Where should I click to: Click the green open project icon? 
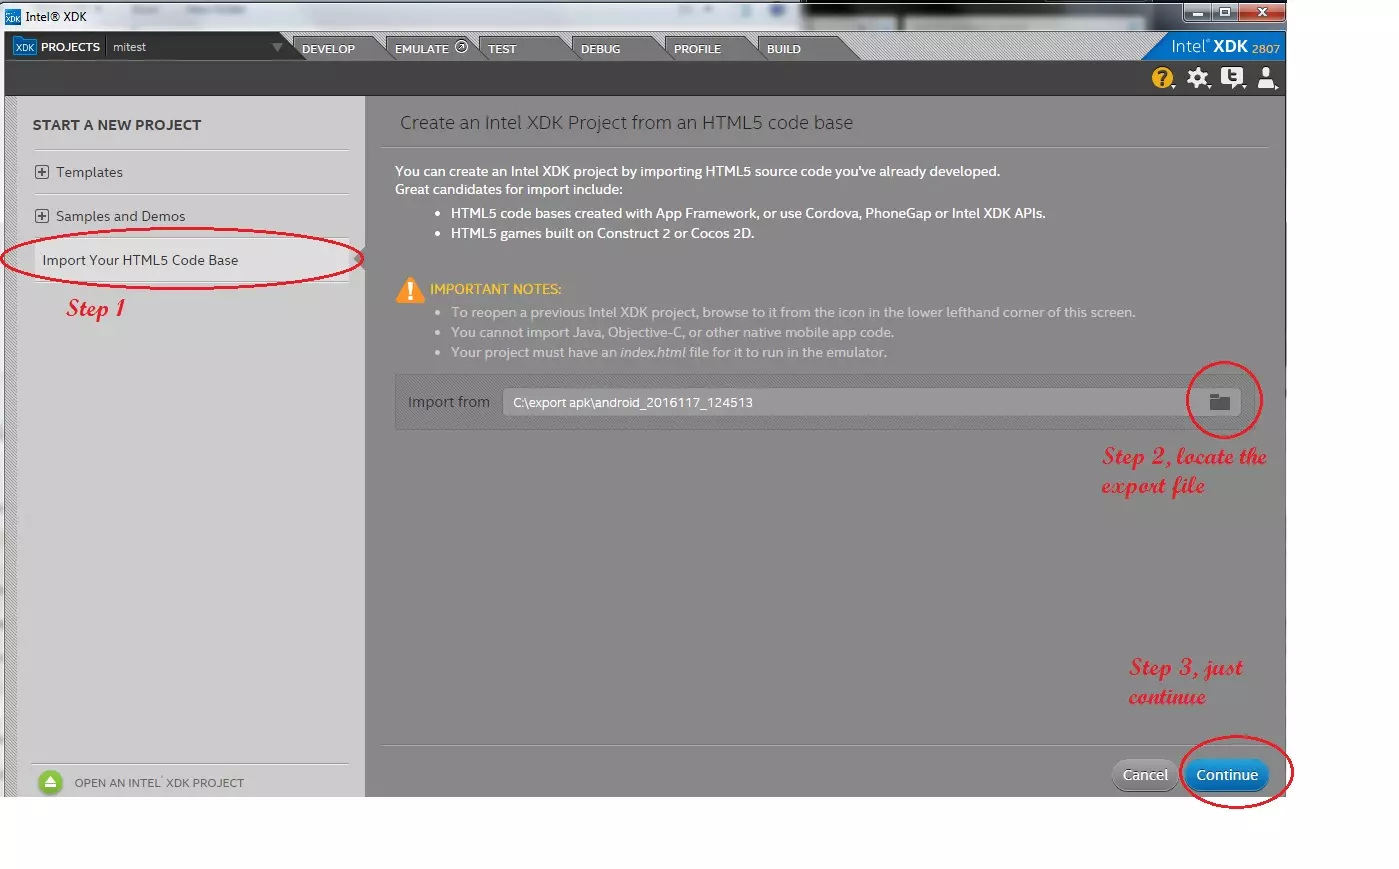[x=50, y=783]
